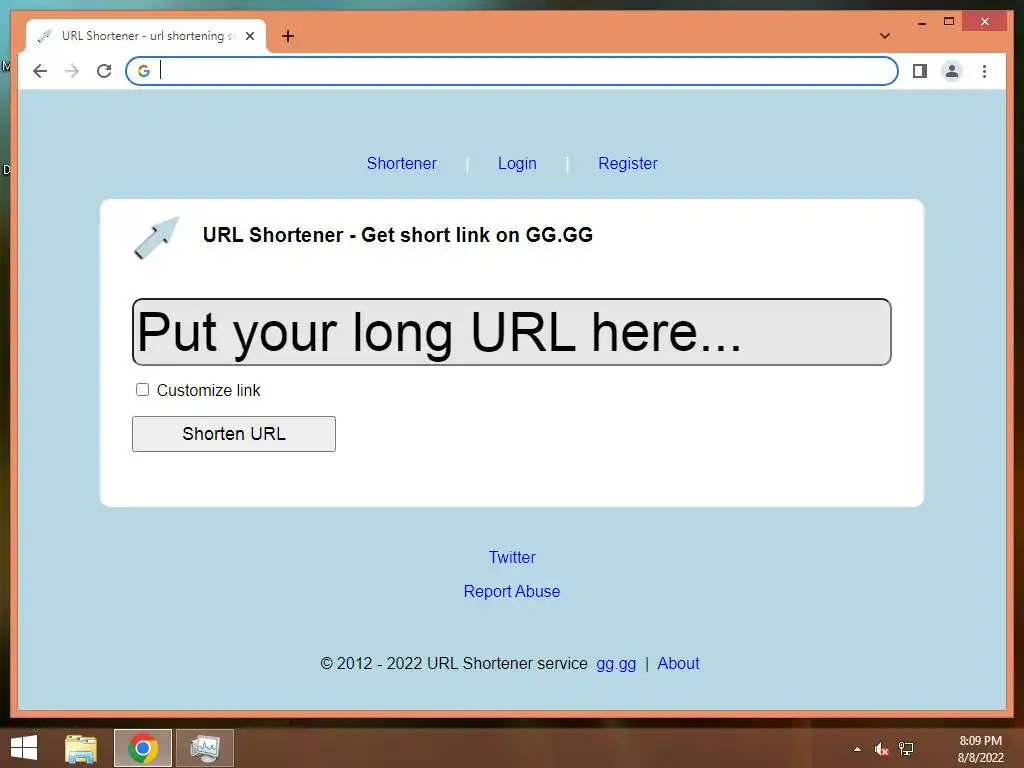This screenshot has height=768, width=1024.
Task: Enable the Customize link checkbox
Action: [x=142, y=390]
